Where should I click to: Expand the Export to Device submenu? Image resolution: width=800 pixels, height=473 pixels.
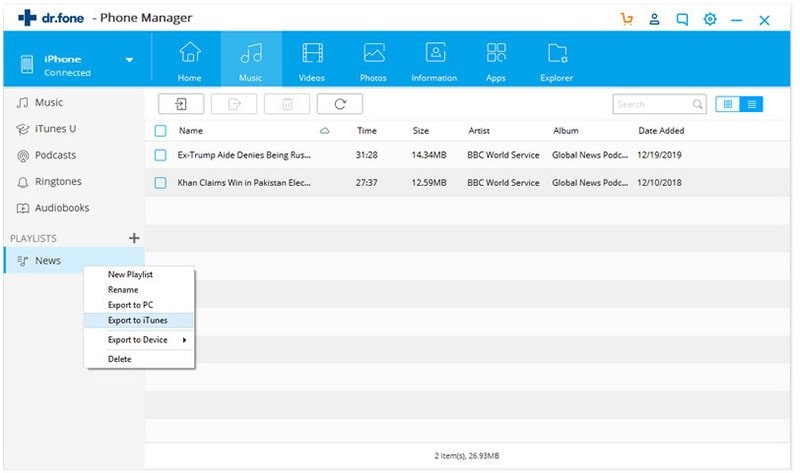139,340
